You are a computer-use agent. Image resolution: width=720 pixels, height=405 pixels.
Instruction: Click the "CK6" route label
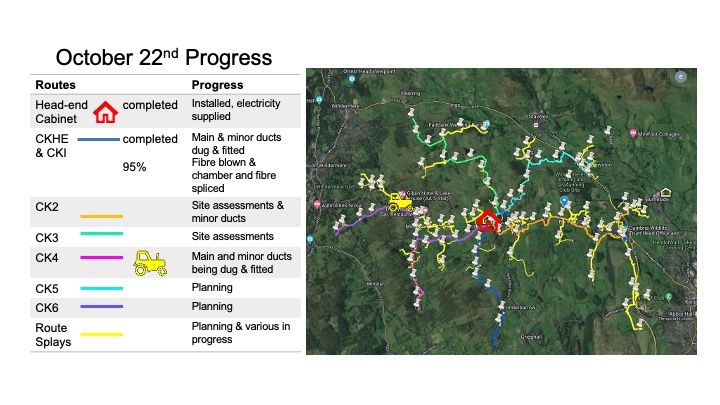click(47, 308)
